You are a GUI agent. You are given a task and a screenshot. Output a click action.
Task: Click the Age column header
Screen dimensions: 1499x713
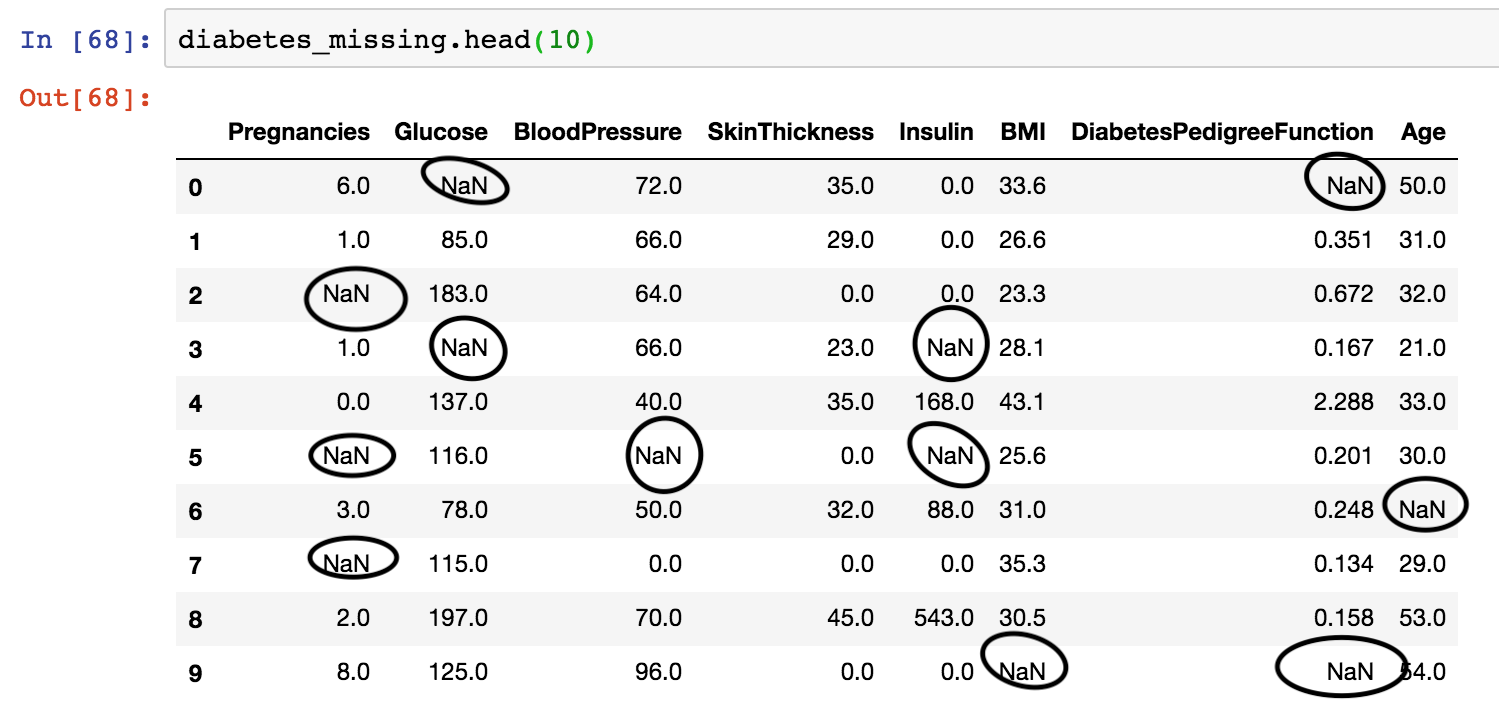(1423, 132)
